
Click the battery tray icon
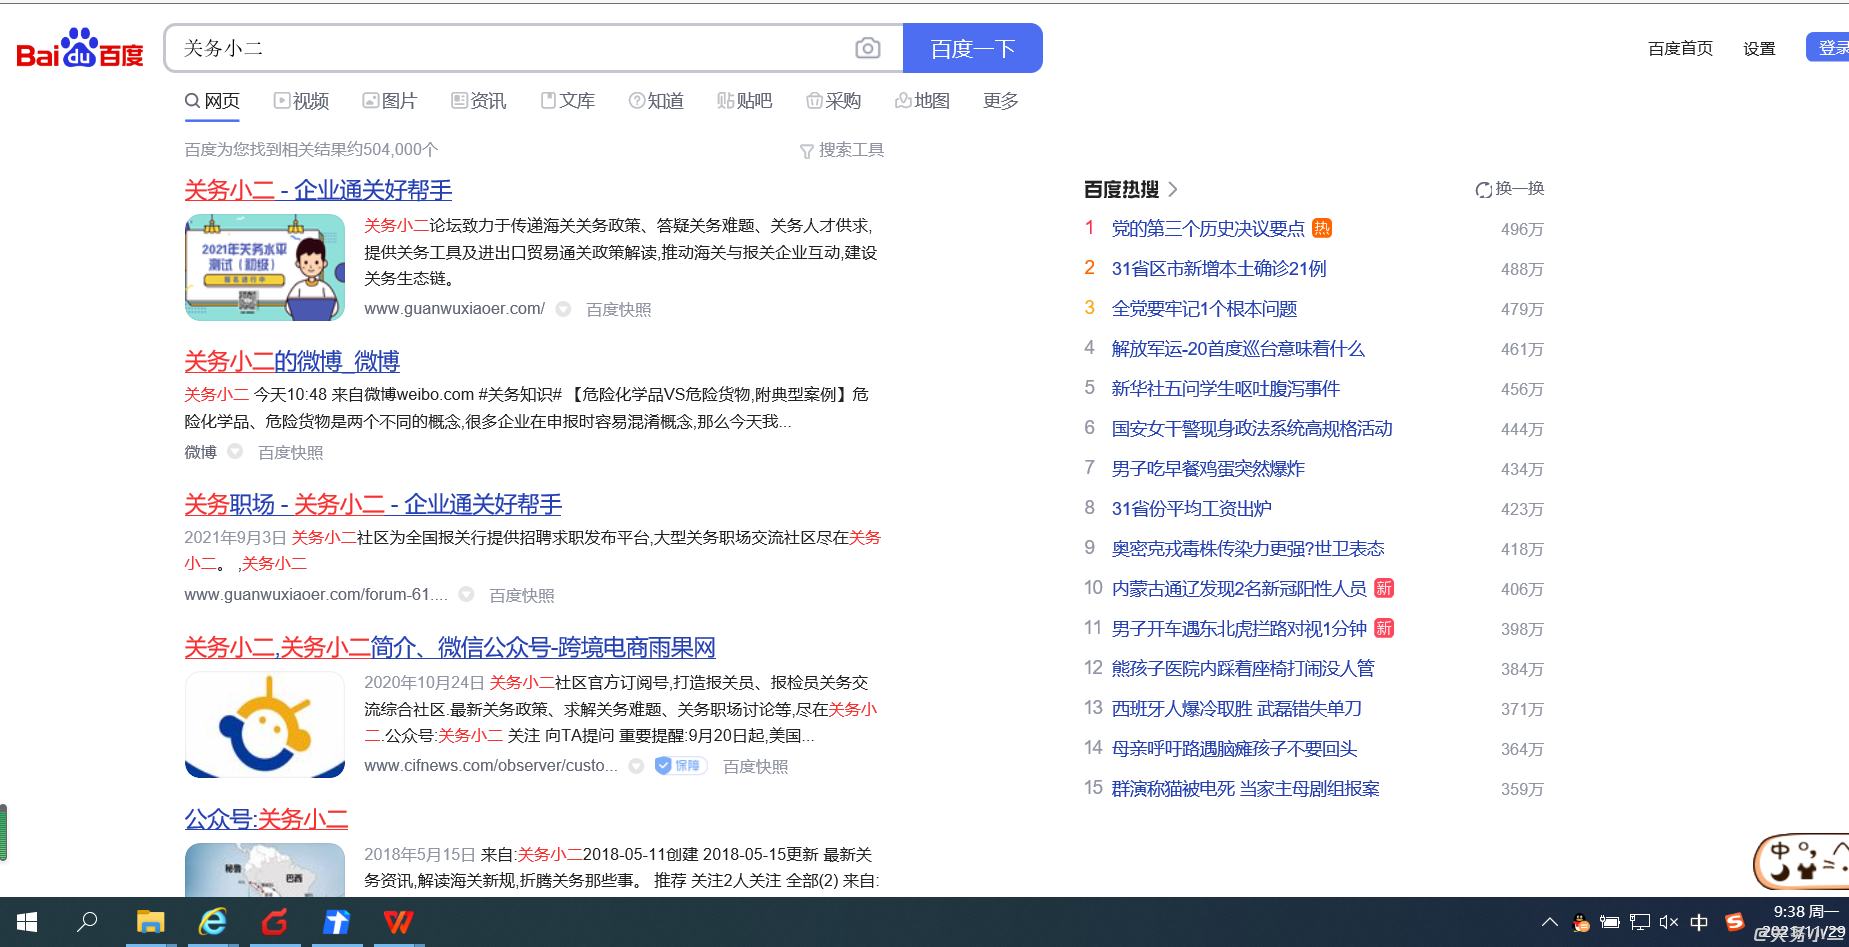(x=1609, y=922)
